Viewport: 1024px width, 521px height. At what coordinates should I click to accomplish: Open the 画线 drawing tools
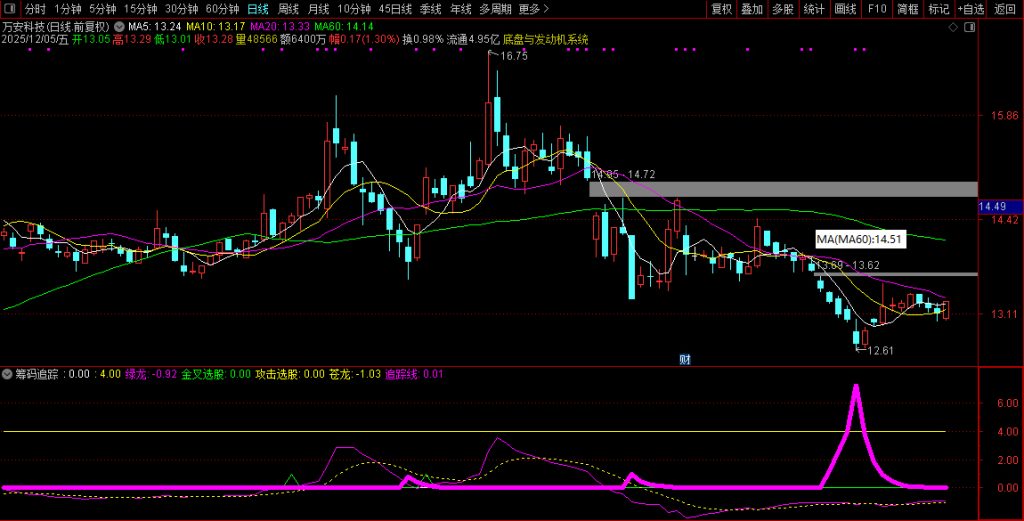pos(845,9)
